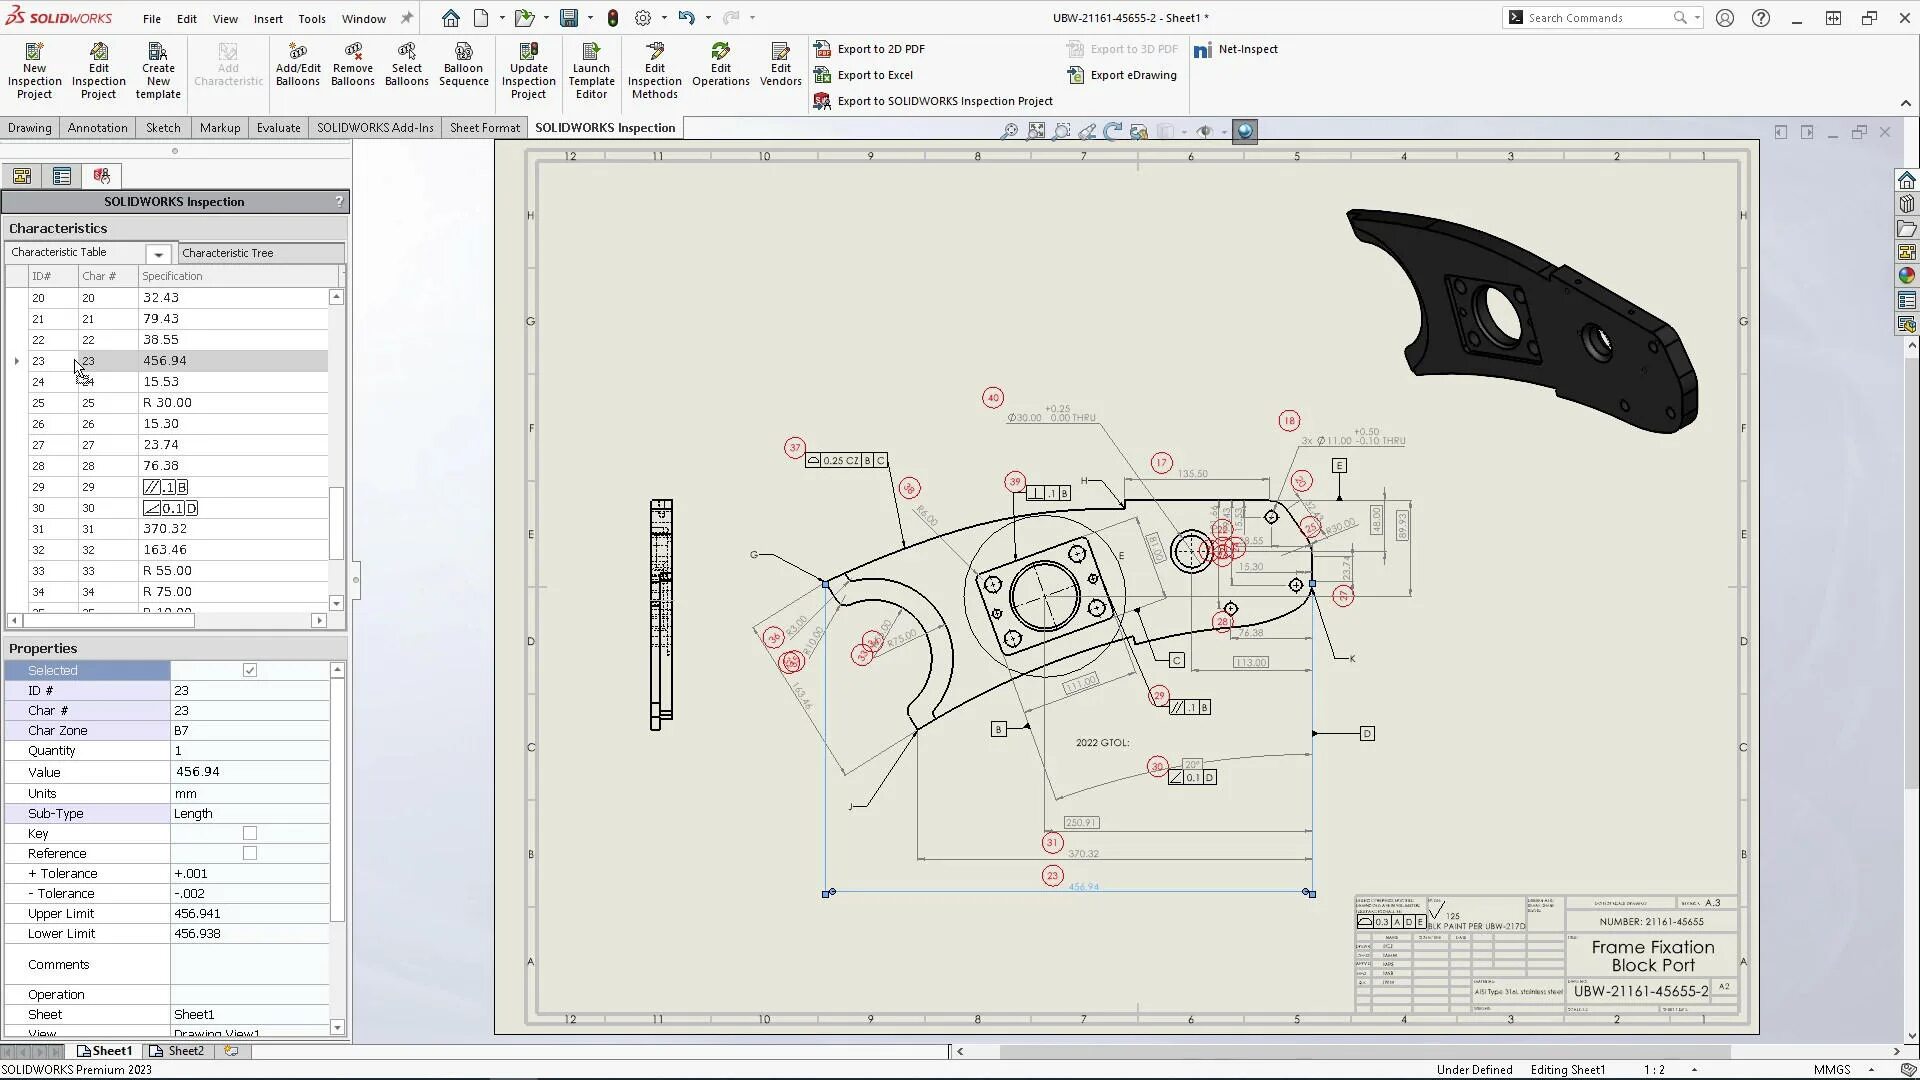The width and height of the screenshot is (1920, 1080).
Task: Enable the Key characteristic checkbox
Action: click(x=250, y=833)
